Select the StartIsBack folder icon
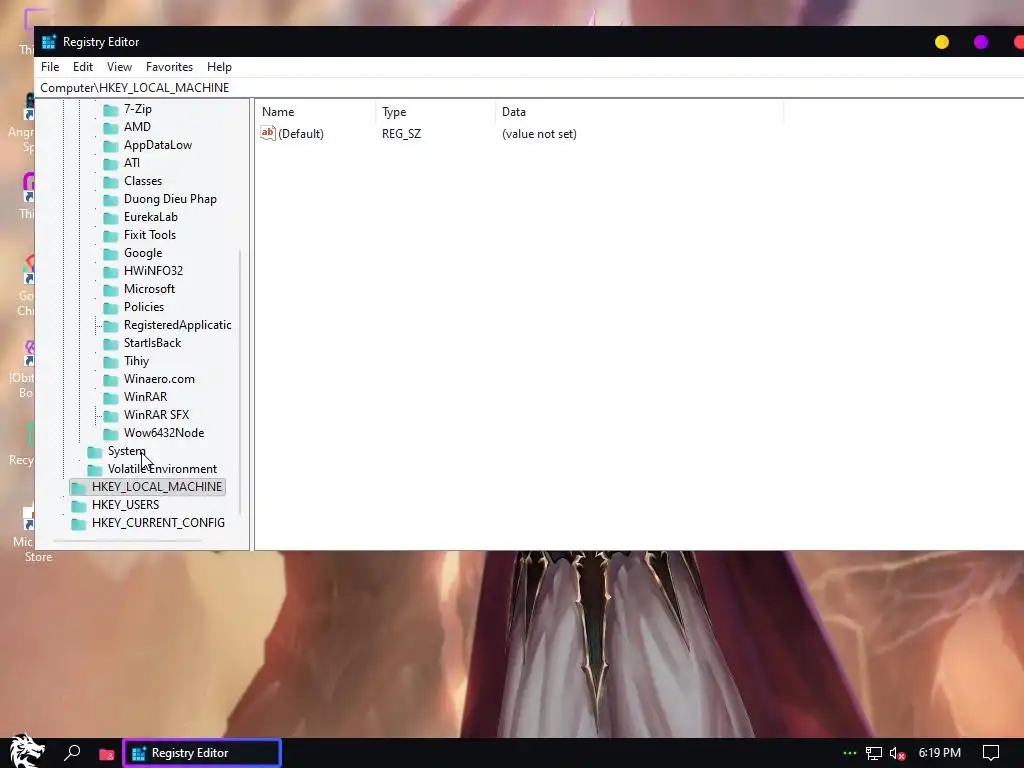The width and height of the screenshot is (1024, 768). pos(111,344)
